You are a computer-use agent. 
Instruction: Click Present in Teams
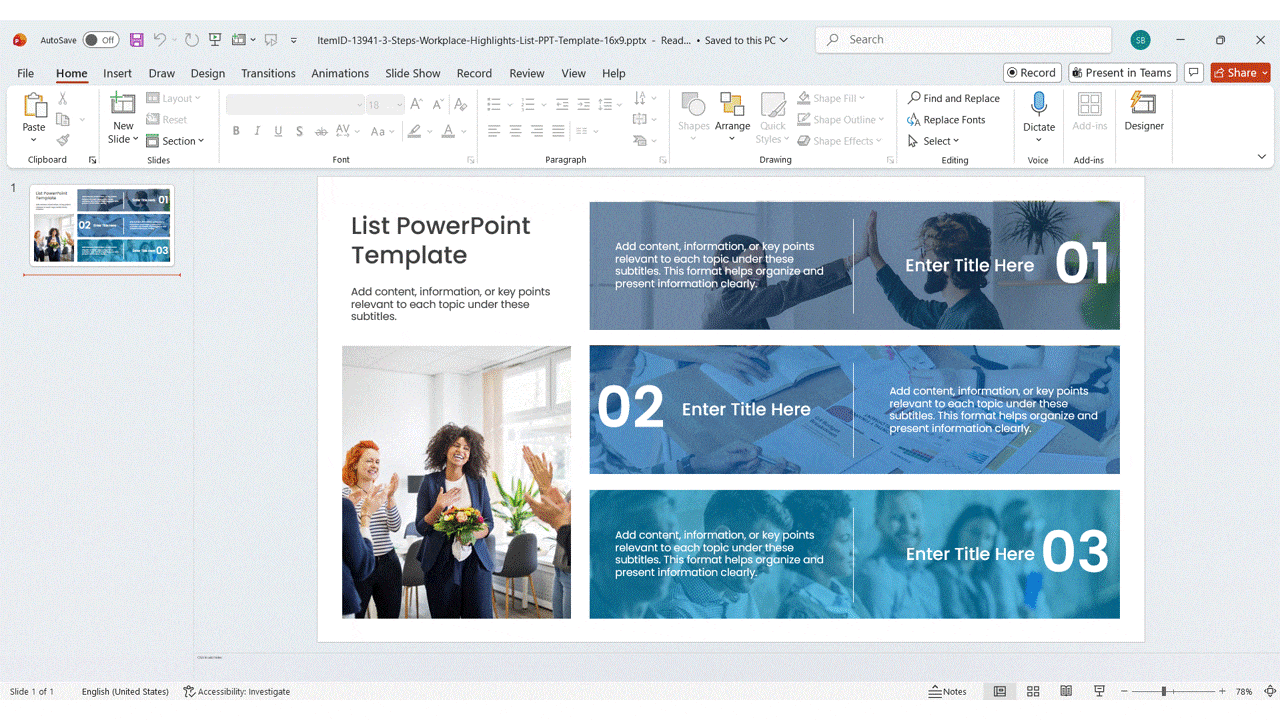[x=1122, y=72]
